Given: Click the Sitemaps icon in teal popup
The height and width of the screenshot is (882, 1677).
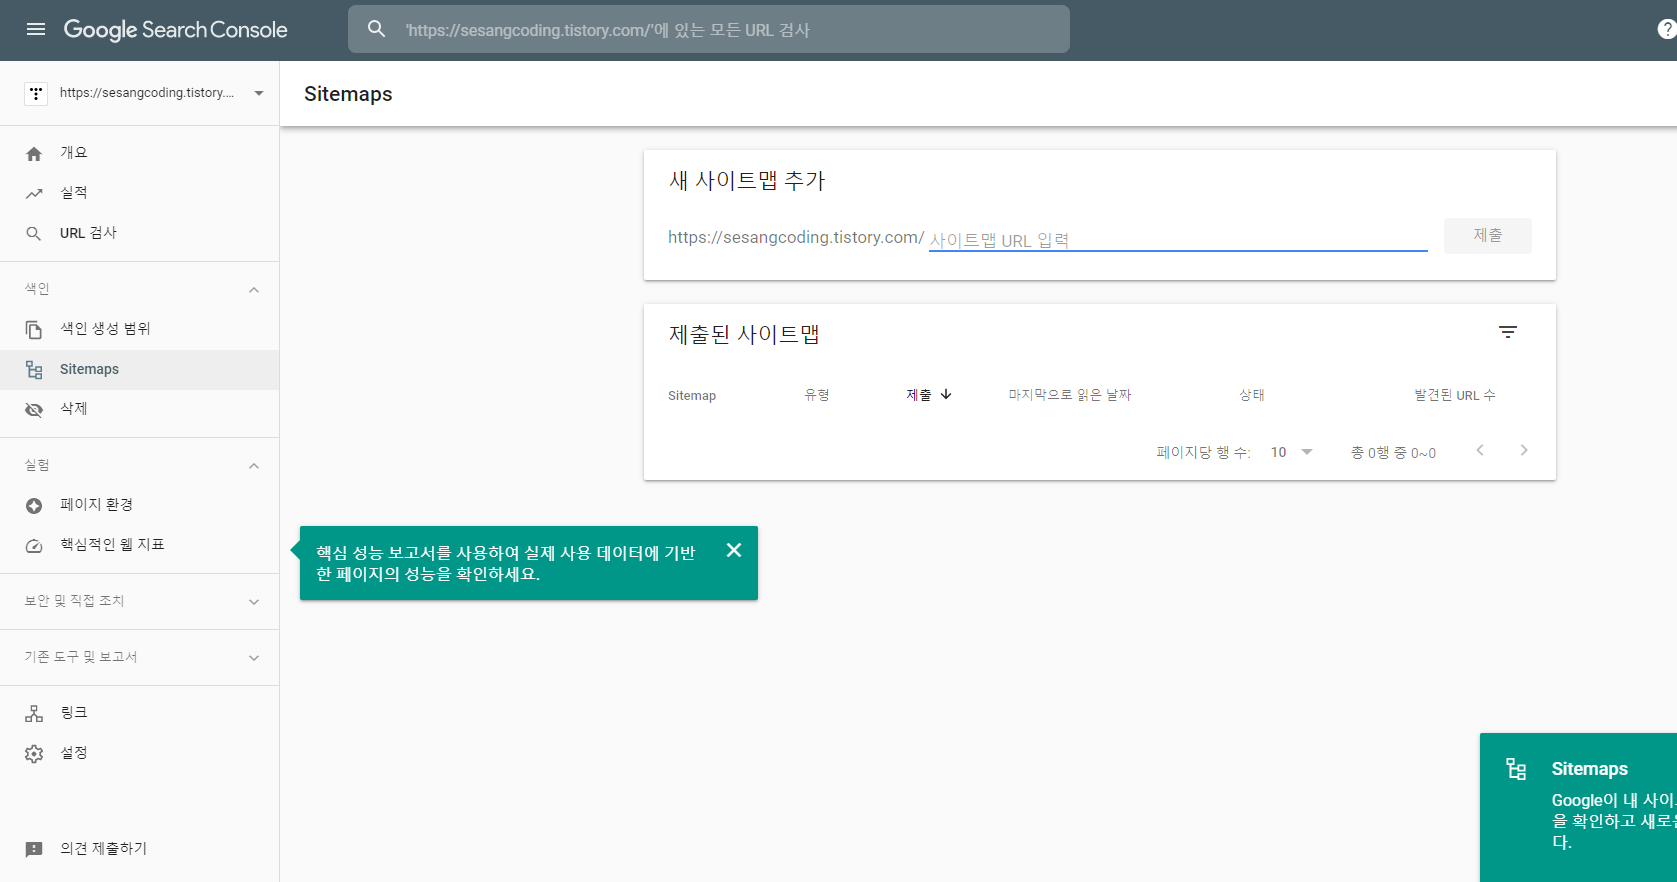Looking at the screenshot, I should click(x=1516, y=769).
